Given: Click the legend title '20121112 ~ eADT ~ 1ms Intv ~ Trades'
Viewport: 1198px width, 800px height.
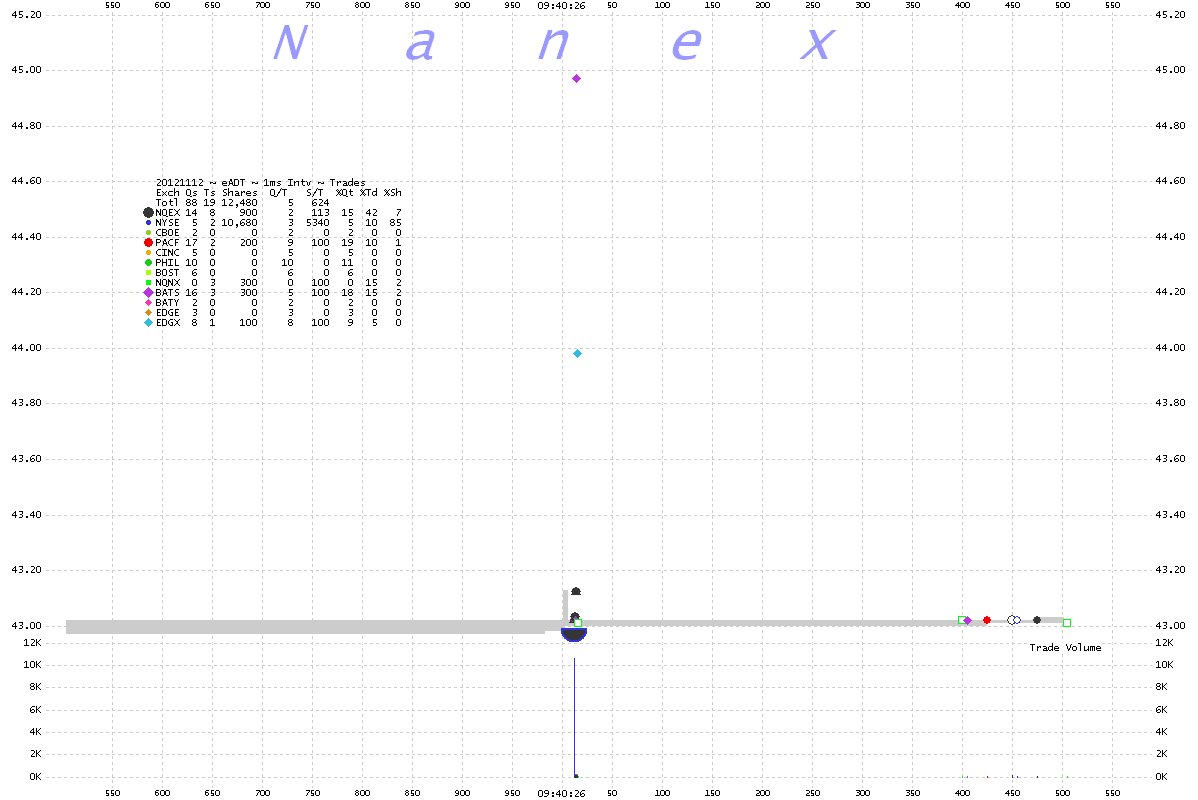Looking at the screenshot, I should coord(261,183).
